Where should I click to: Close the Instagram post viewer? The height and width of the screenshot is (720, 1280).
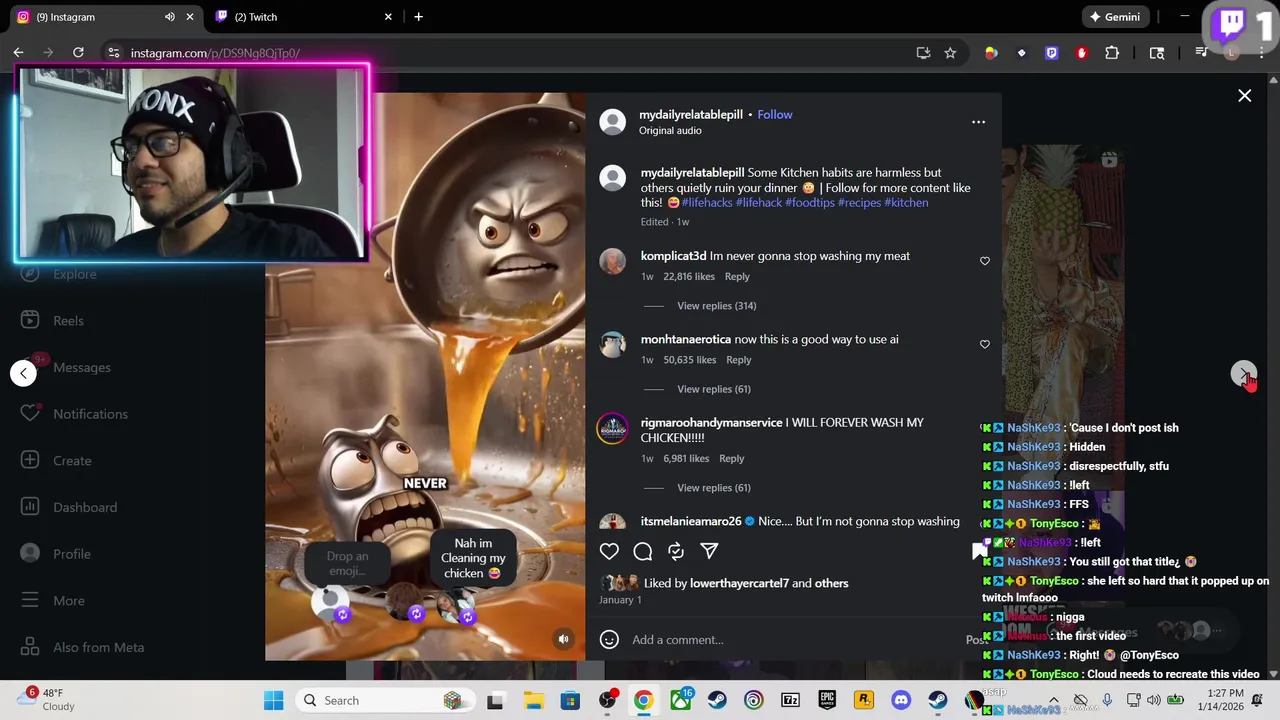[1244, 96]
